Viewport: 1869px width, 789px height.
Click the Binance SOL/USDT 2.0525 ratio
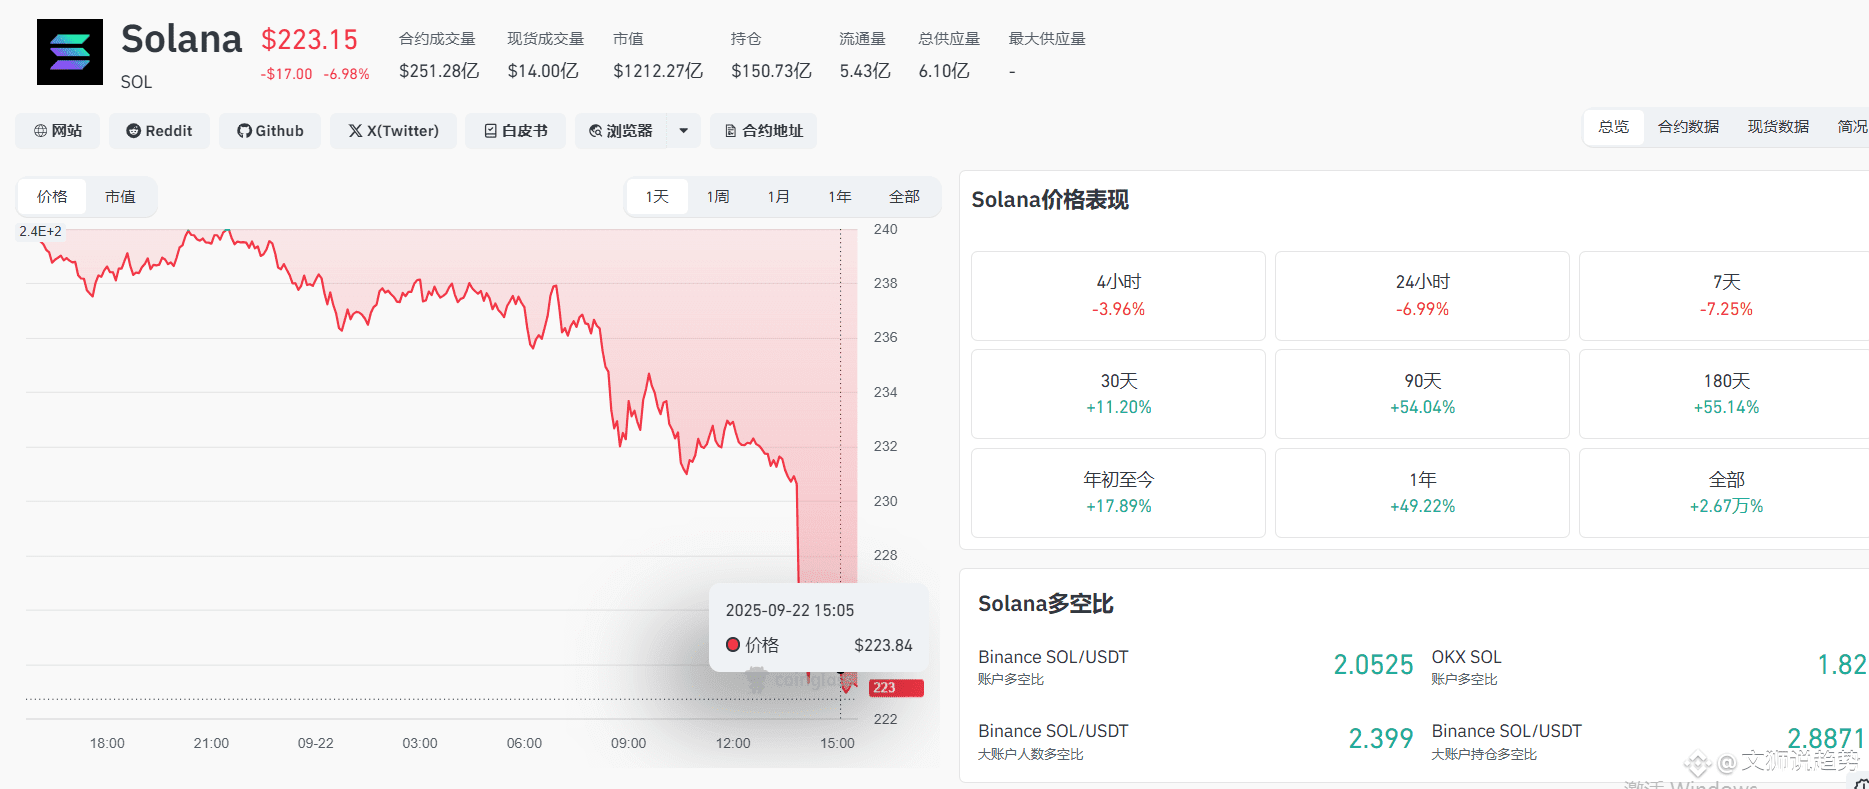click(1373, 665)
